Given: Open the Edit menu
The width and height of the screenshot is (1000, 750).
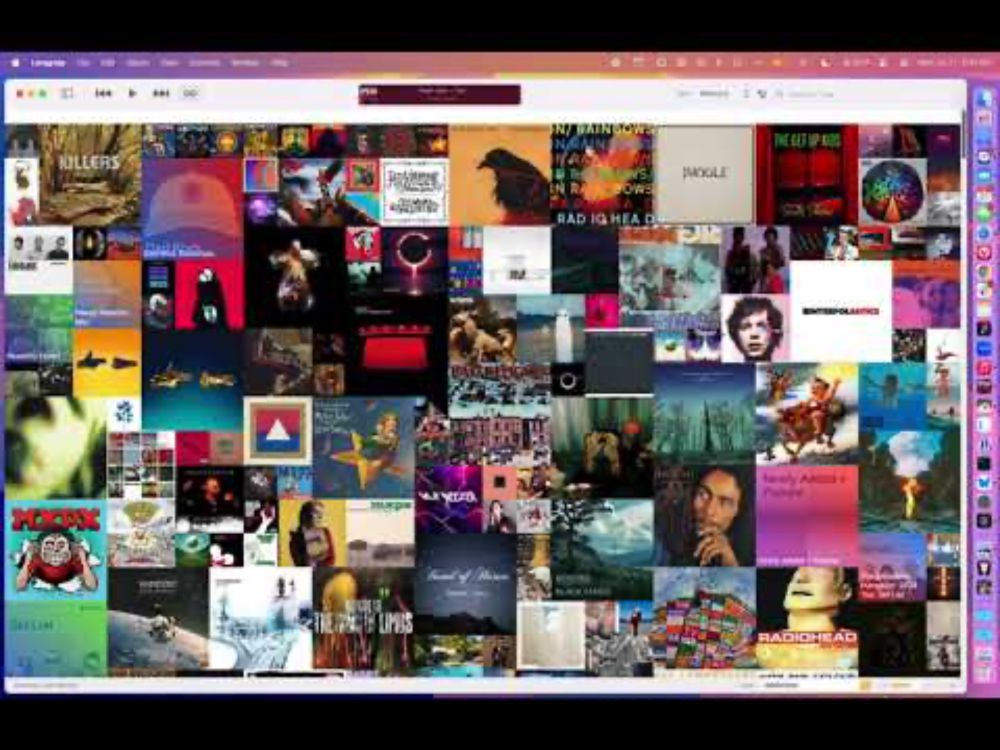Looking at the screenshot, I should 108,62.
